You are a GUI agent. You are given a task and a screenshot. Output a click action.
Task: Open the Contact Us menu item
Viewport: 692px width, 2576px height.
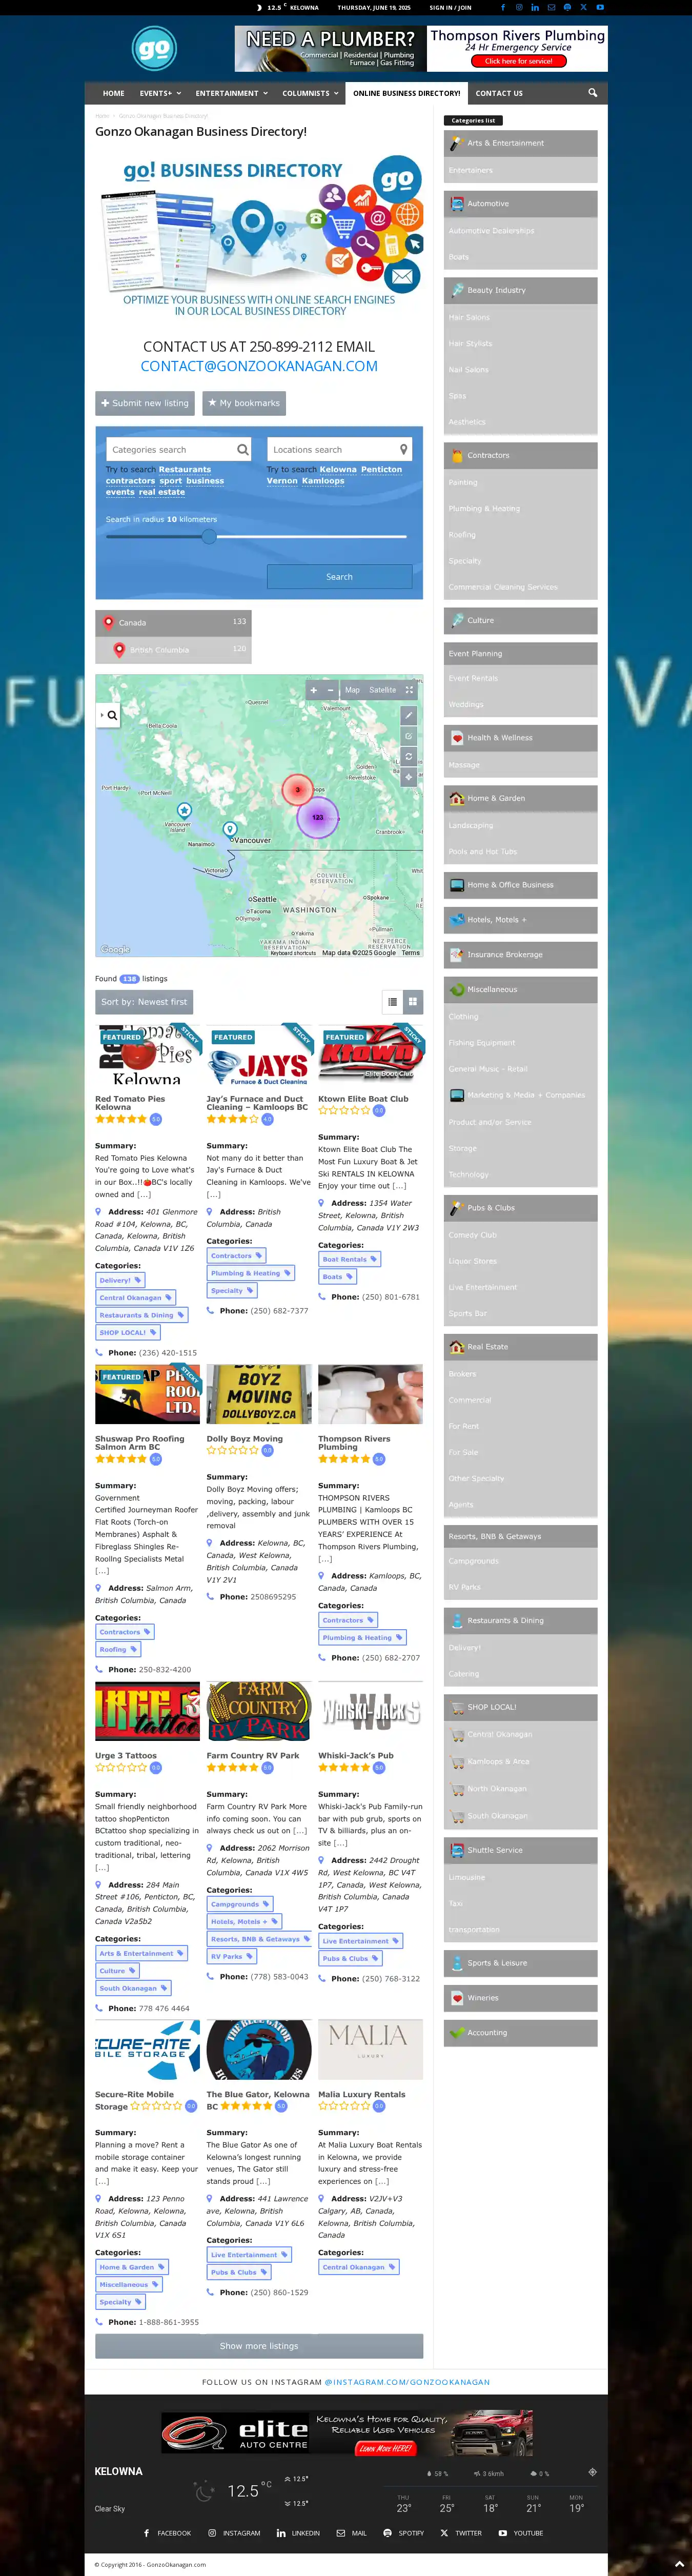[x=499, y=93]
